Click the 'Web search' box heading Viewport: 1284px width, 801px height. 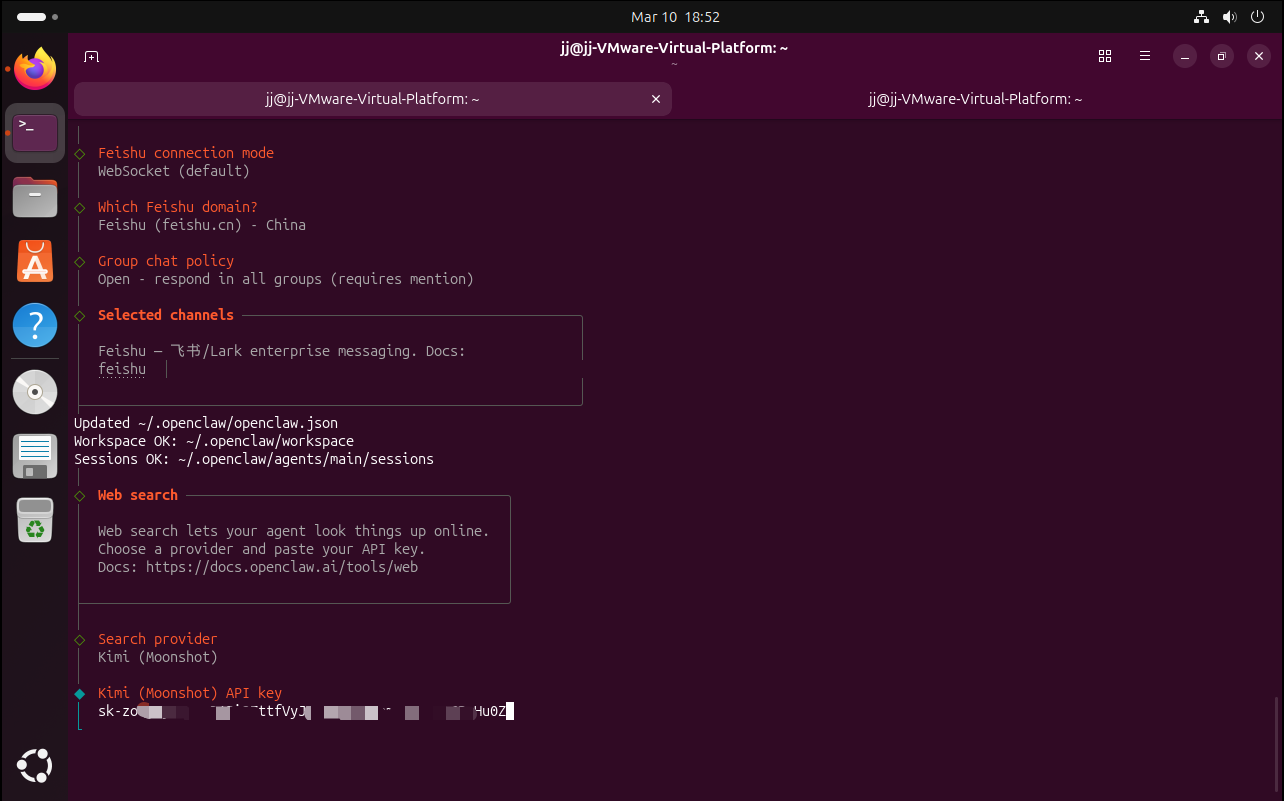pyautogui.click(x=138, y=495)
